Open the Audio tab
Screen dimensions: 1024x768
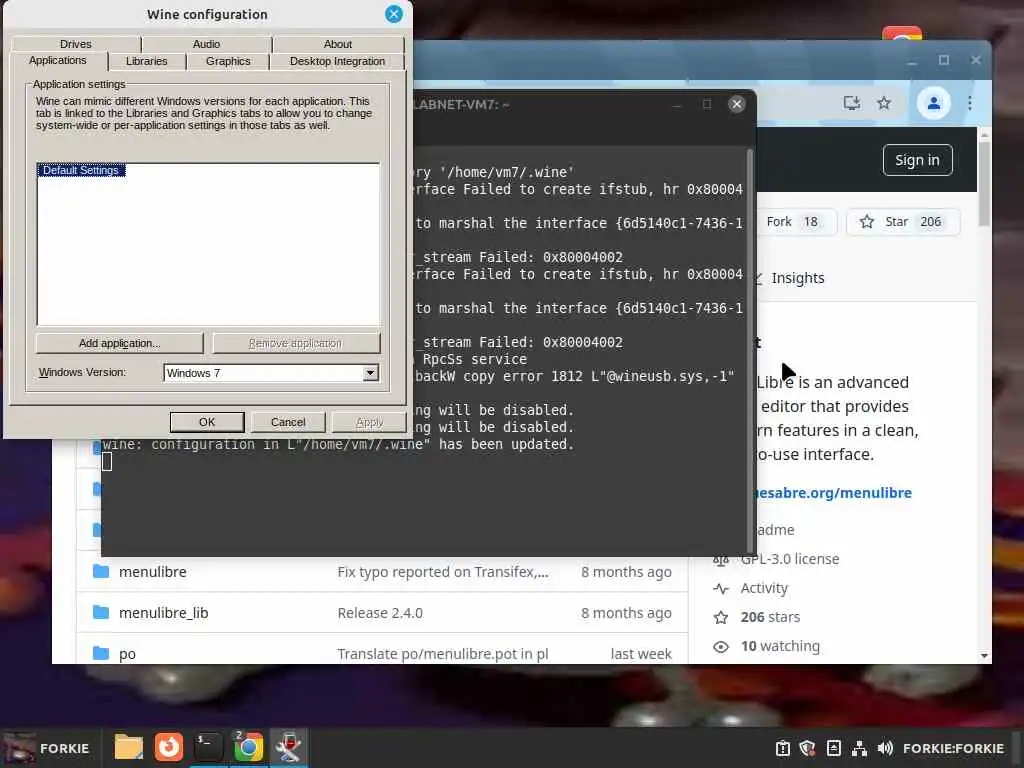[206, 44]
